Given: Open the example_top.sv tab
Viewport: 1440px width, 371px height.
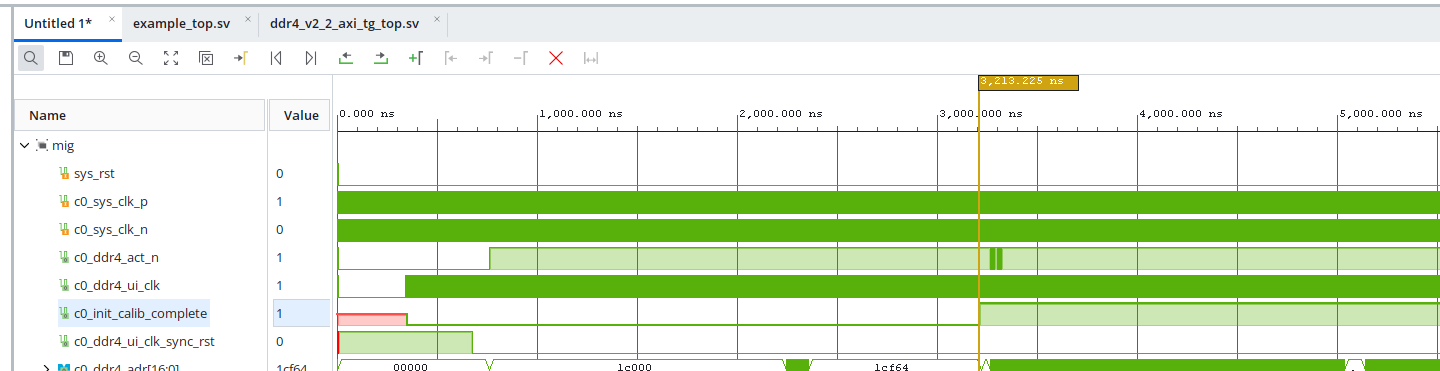Looking at the screenshot, I should pos(181,23).
